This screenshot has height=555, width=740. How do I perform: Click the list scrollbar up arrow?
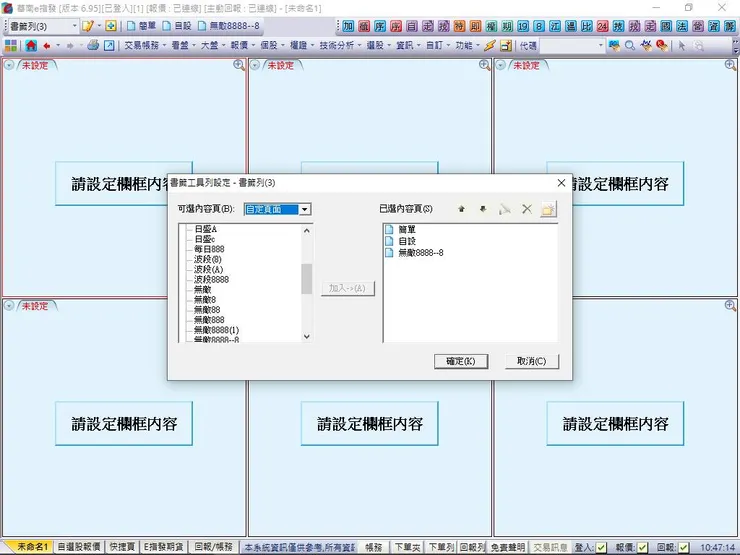[307, 231]
